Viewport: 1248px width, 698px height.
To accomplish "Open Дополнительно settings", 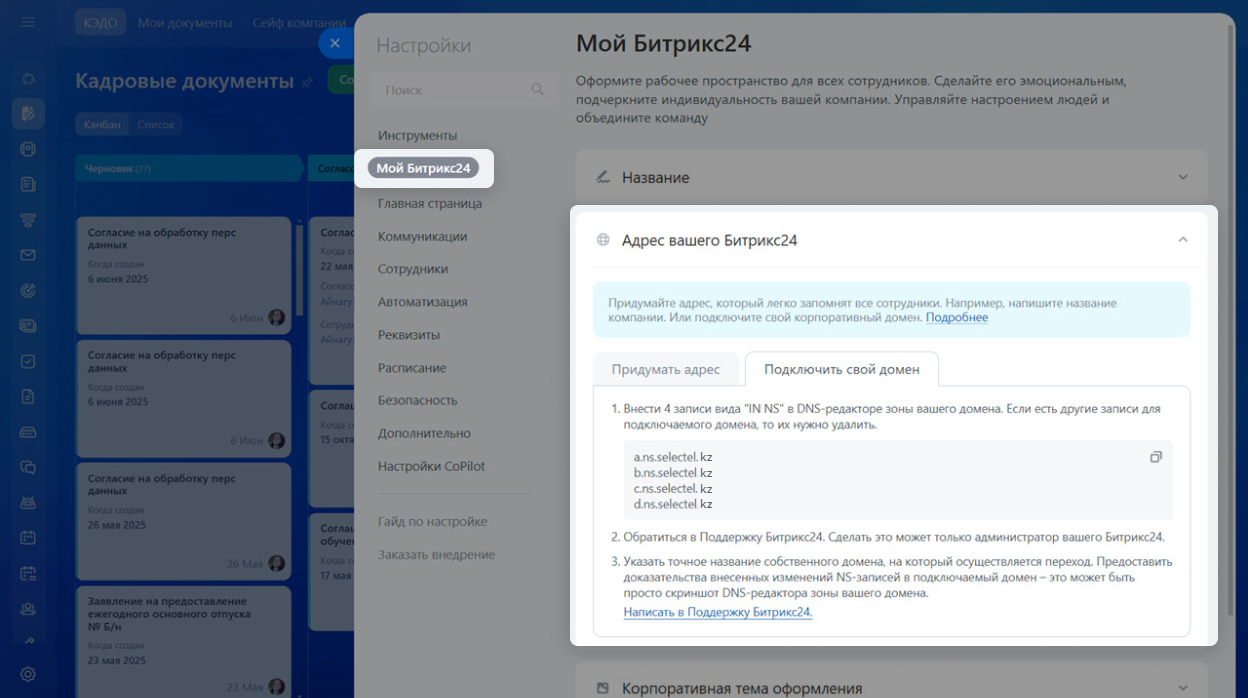I will pos(424,433).
